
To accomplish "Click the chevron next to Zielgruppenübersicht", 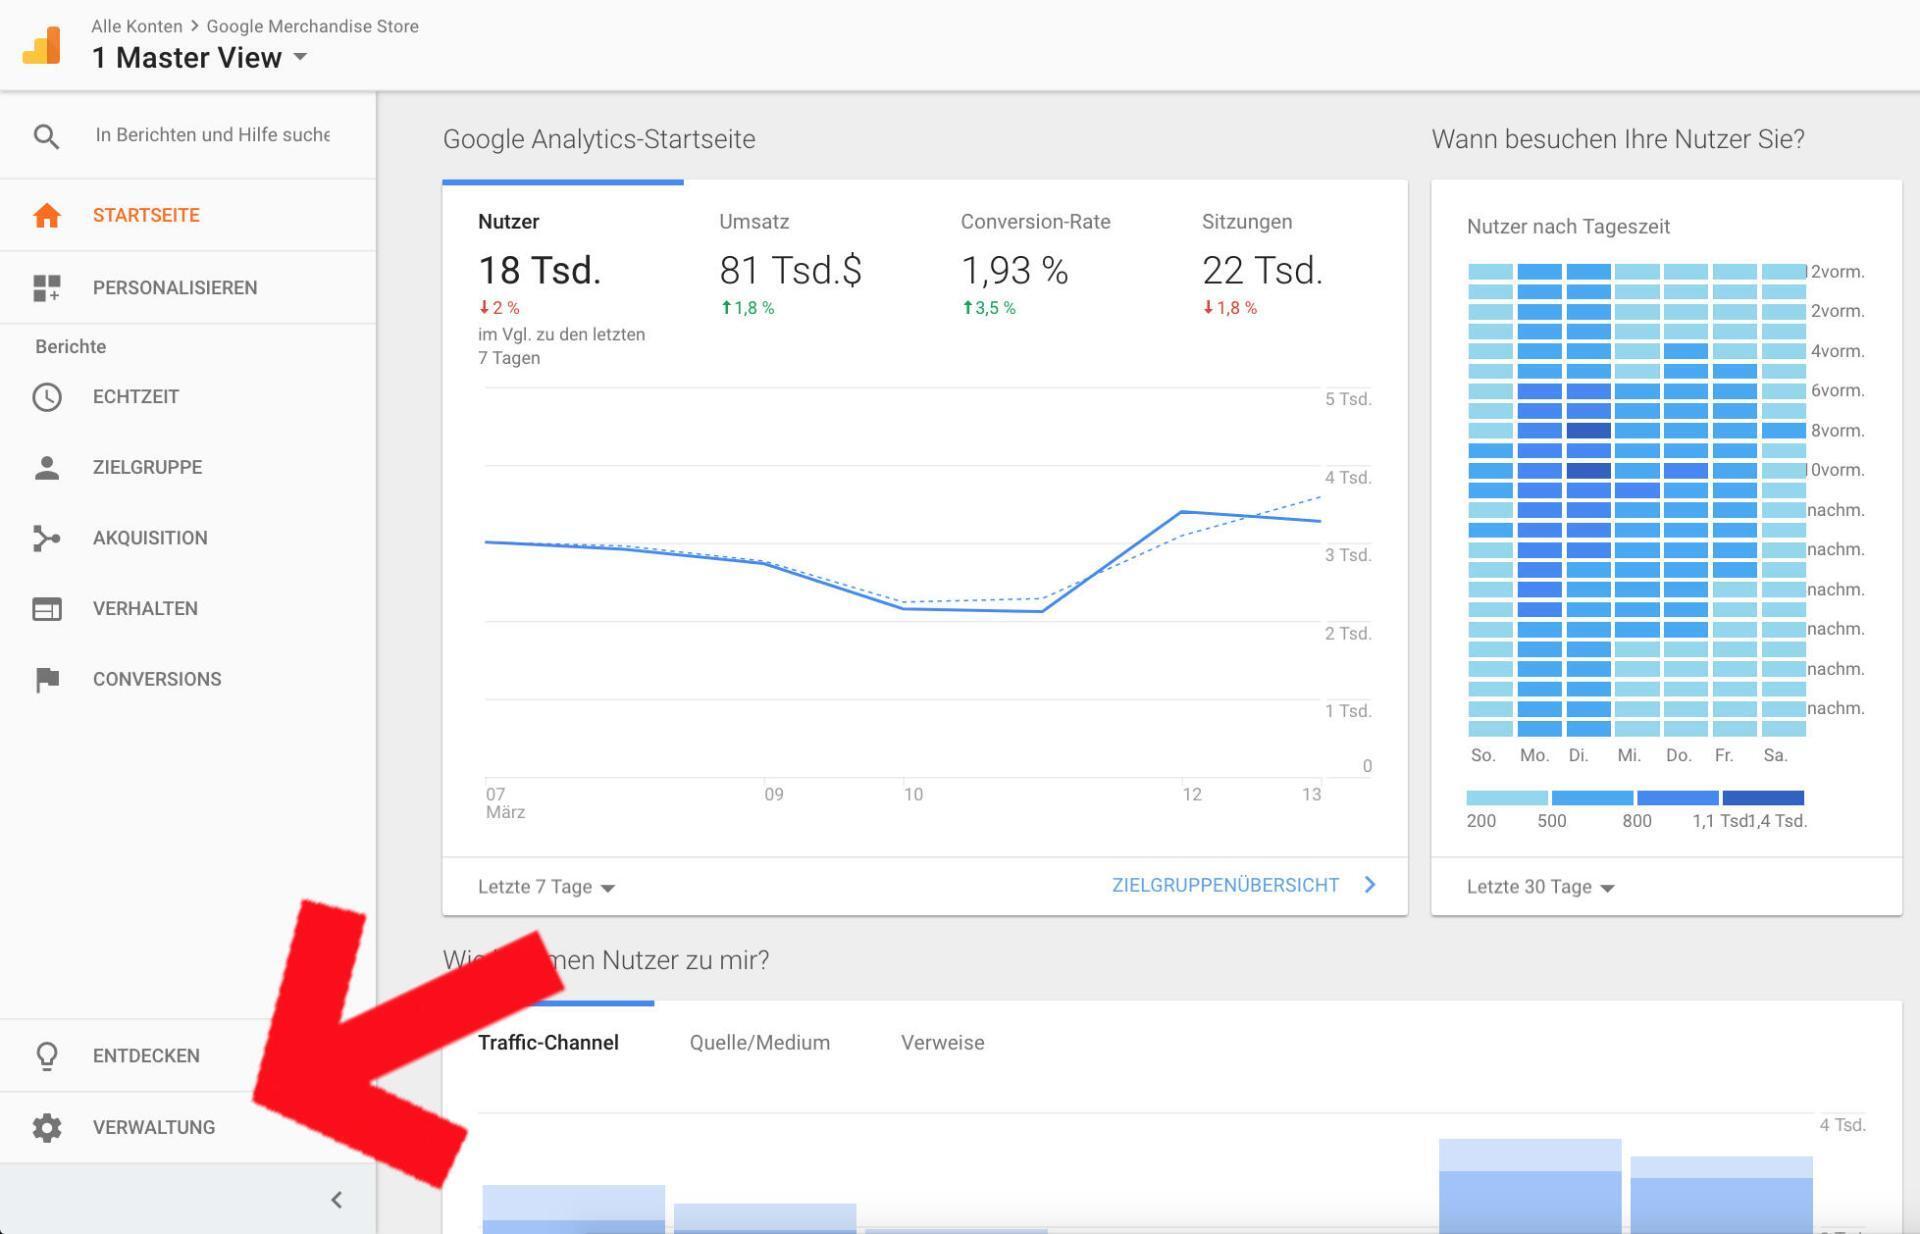I will tap(1370, 885).
